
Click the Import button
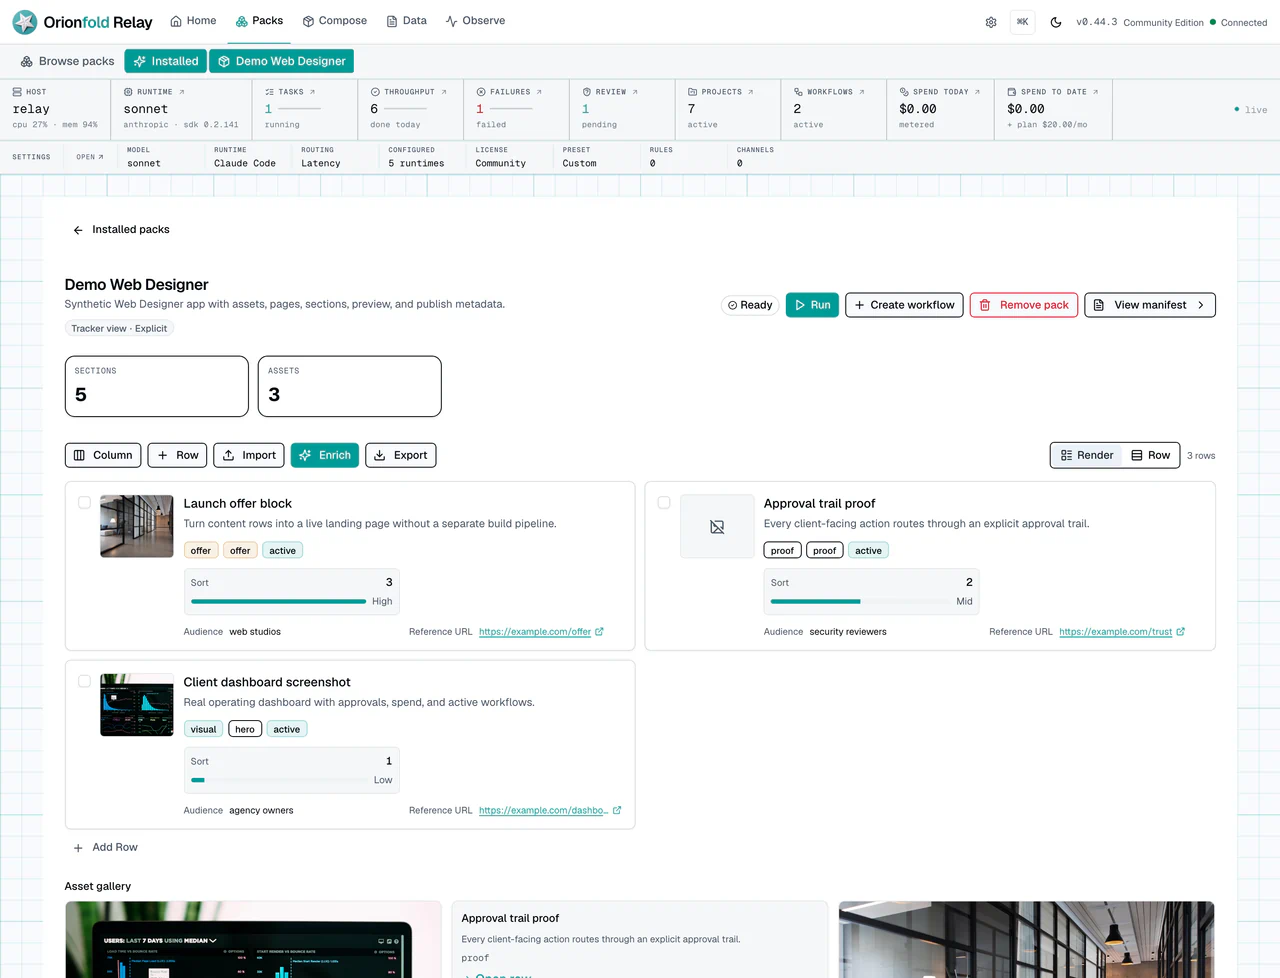249,455
